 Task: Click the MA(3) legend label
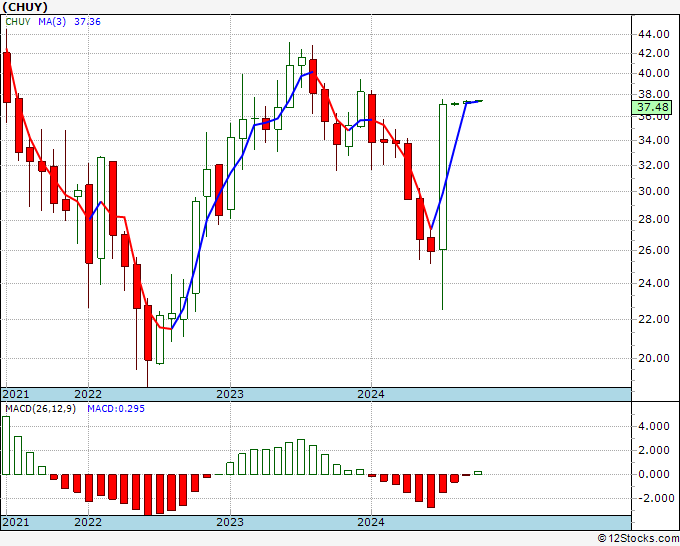coord(52,22)
